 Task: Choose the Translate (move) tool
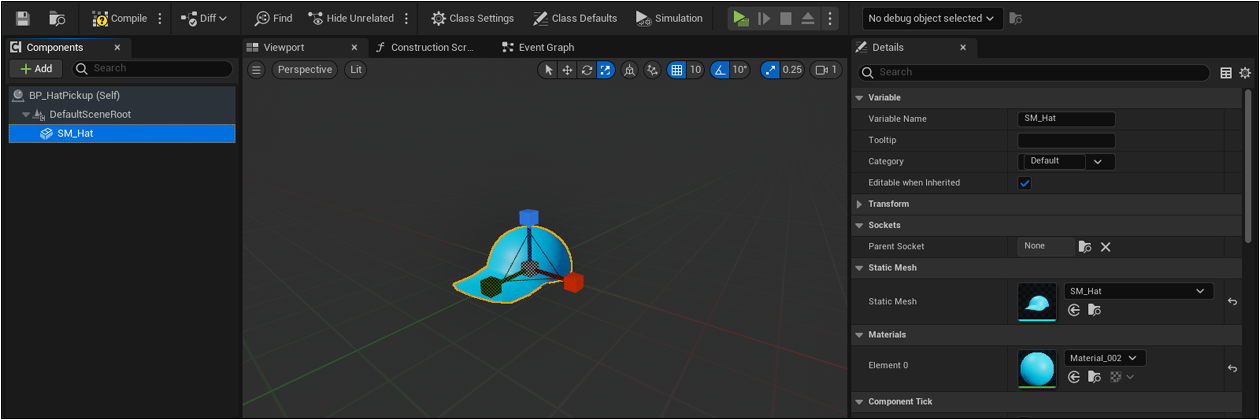(567, 70)
